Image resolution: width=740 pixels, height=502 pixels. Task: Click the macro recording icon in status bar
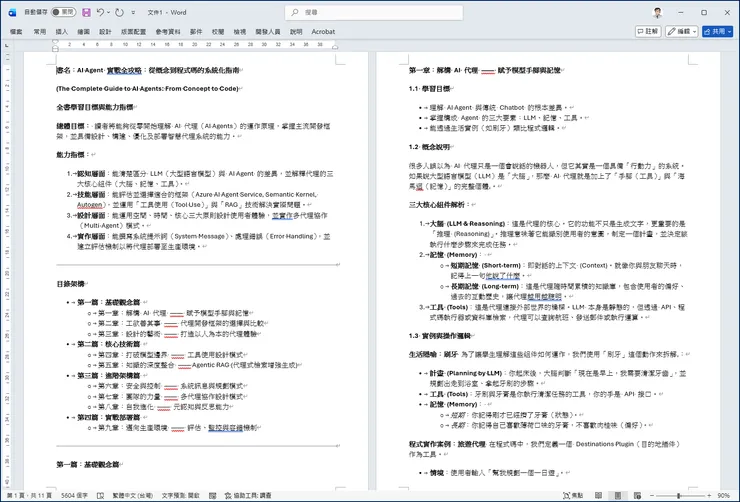(212, 495)
